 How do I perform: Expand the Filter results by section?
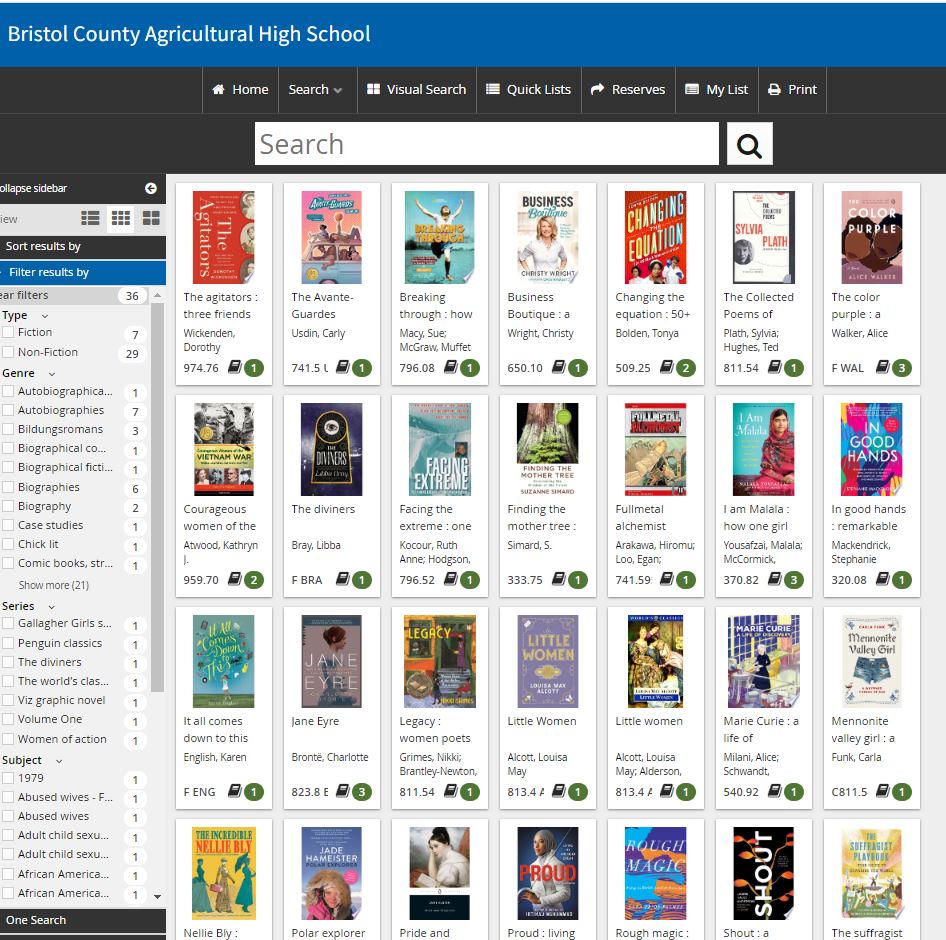click(83, 273)
